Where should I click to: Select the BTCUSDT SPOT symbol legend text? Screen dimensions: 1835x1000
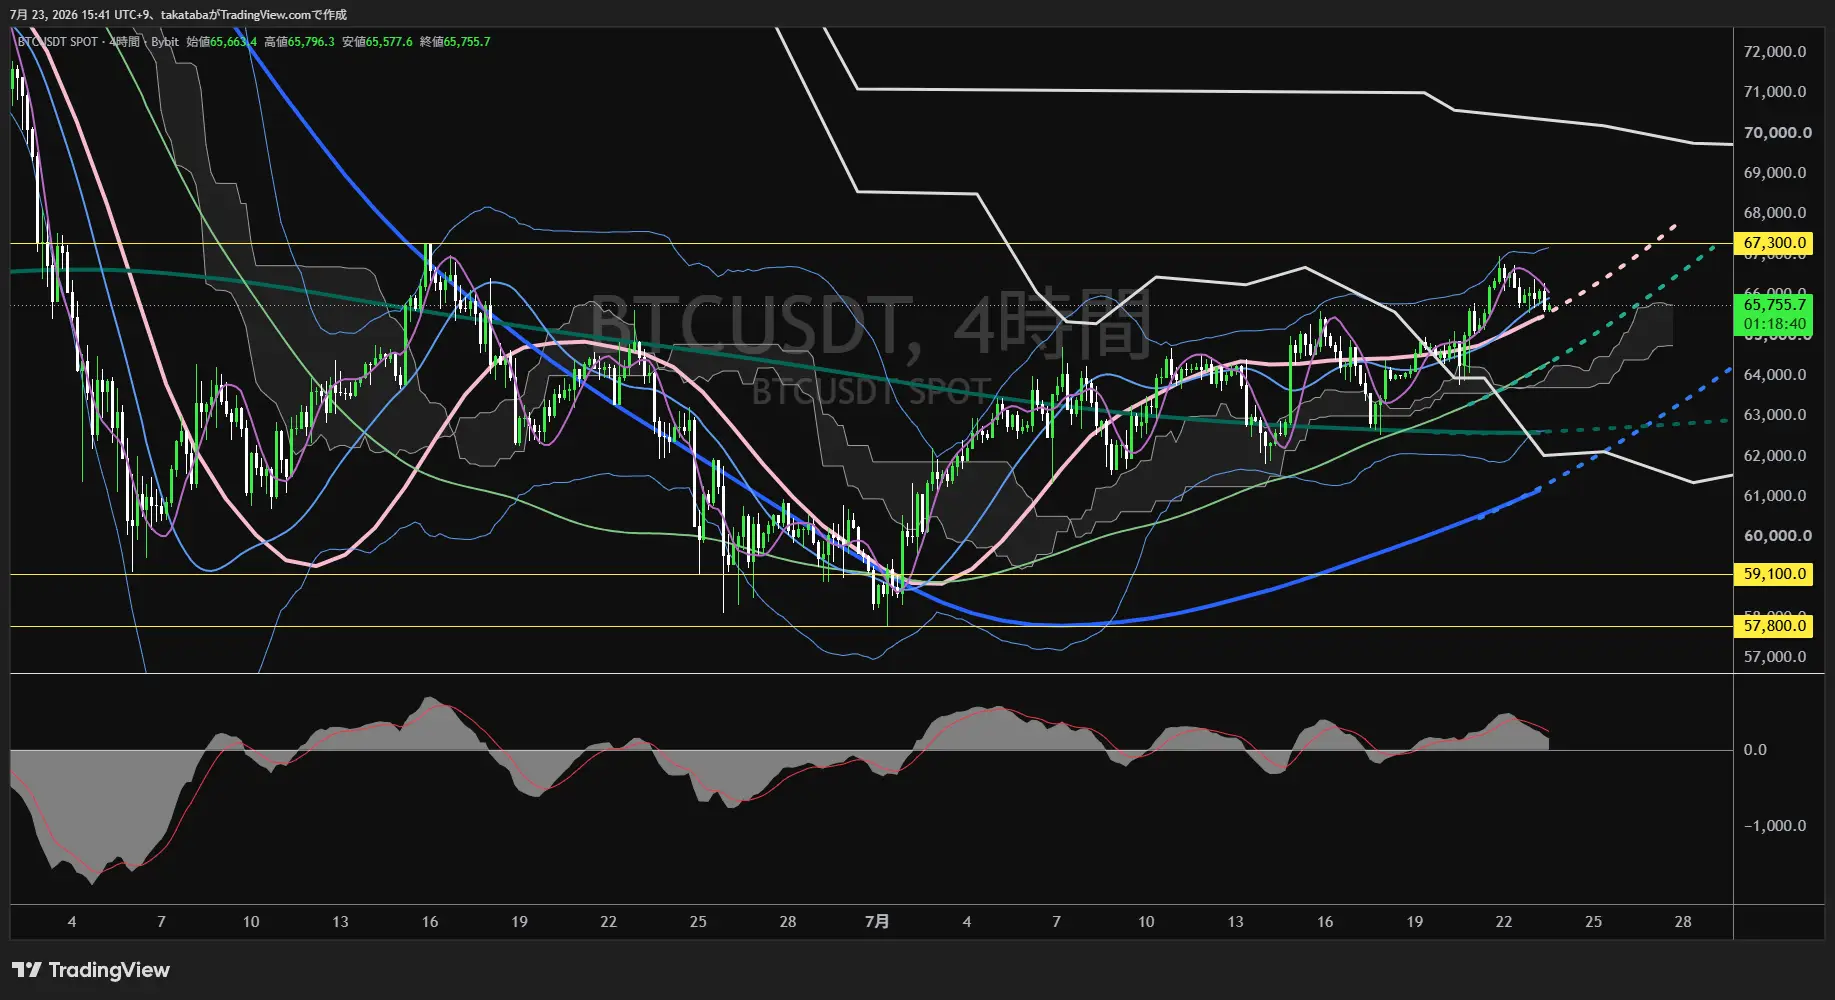pos(58,42)
